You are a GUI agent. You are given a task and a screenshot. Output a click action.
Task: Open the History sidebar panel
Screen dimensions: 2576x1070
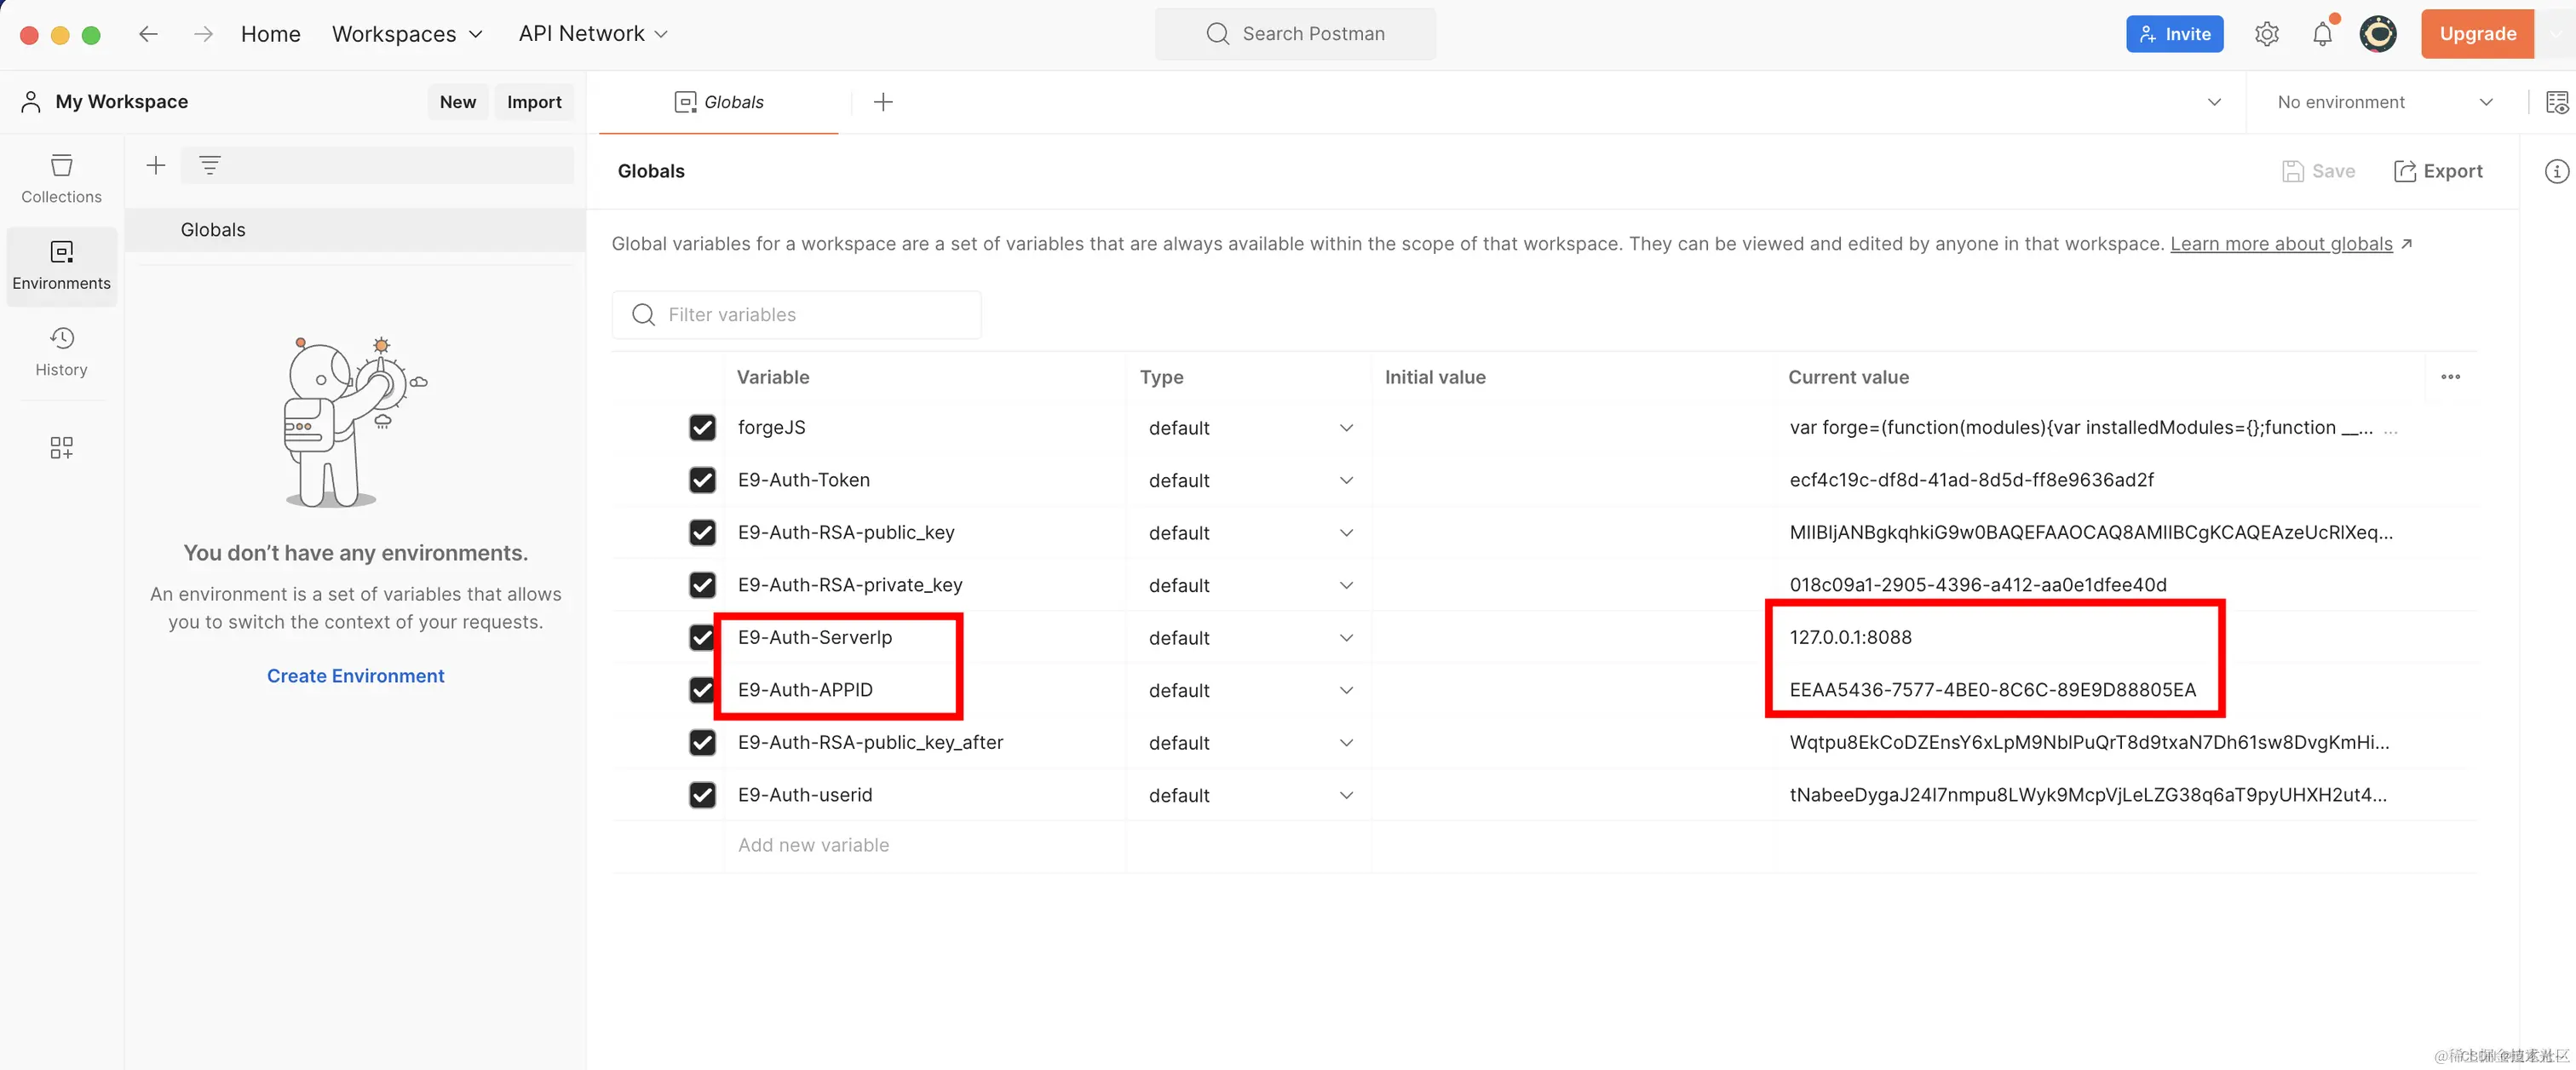(61, 351)
